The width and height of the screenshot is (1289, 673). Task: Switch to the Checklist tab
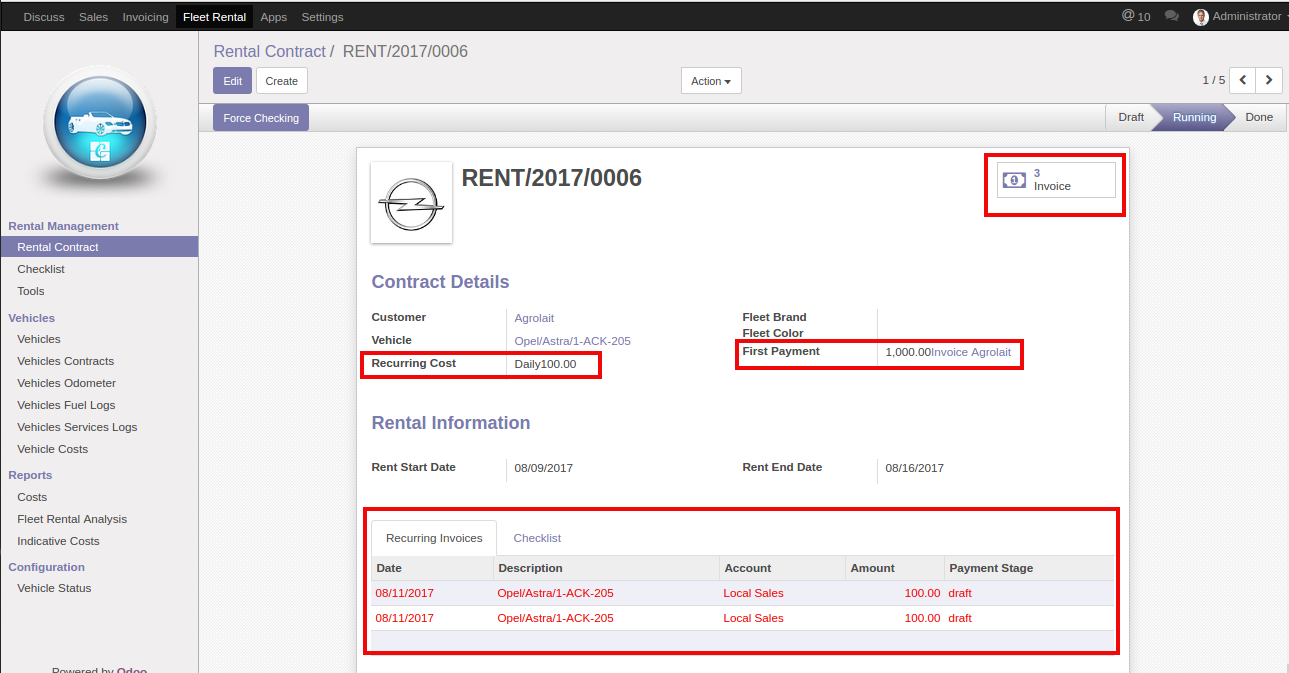pyautogui.click(x=537, y=538)
